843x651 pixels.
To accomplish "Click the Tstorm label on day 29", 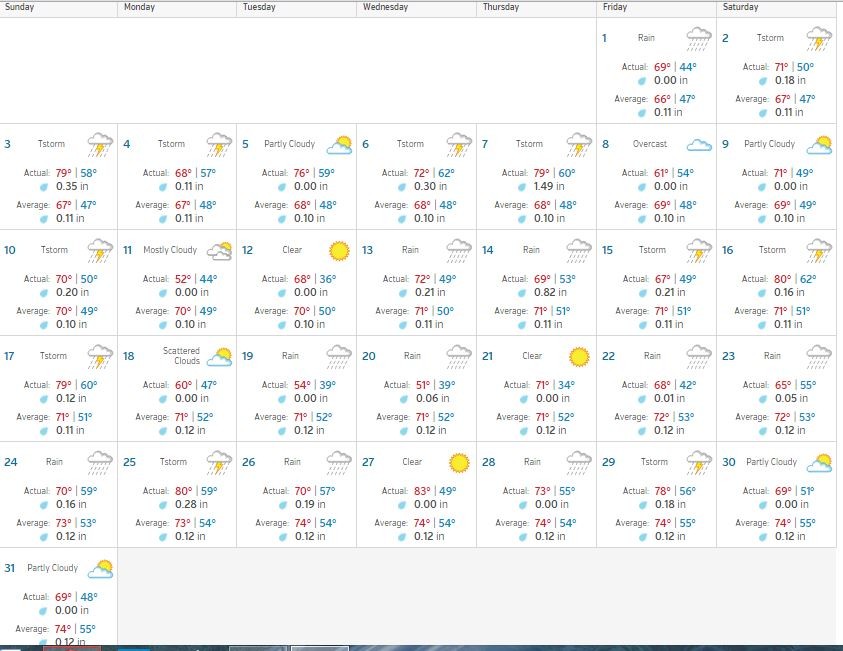I will pos(653,462).
